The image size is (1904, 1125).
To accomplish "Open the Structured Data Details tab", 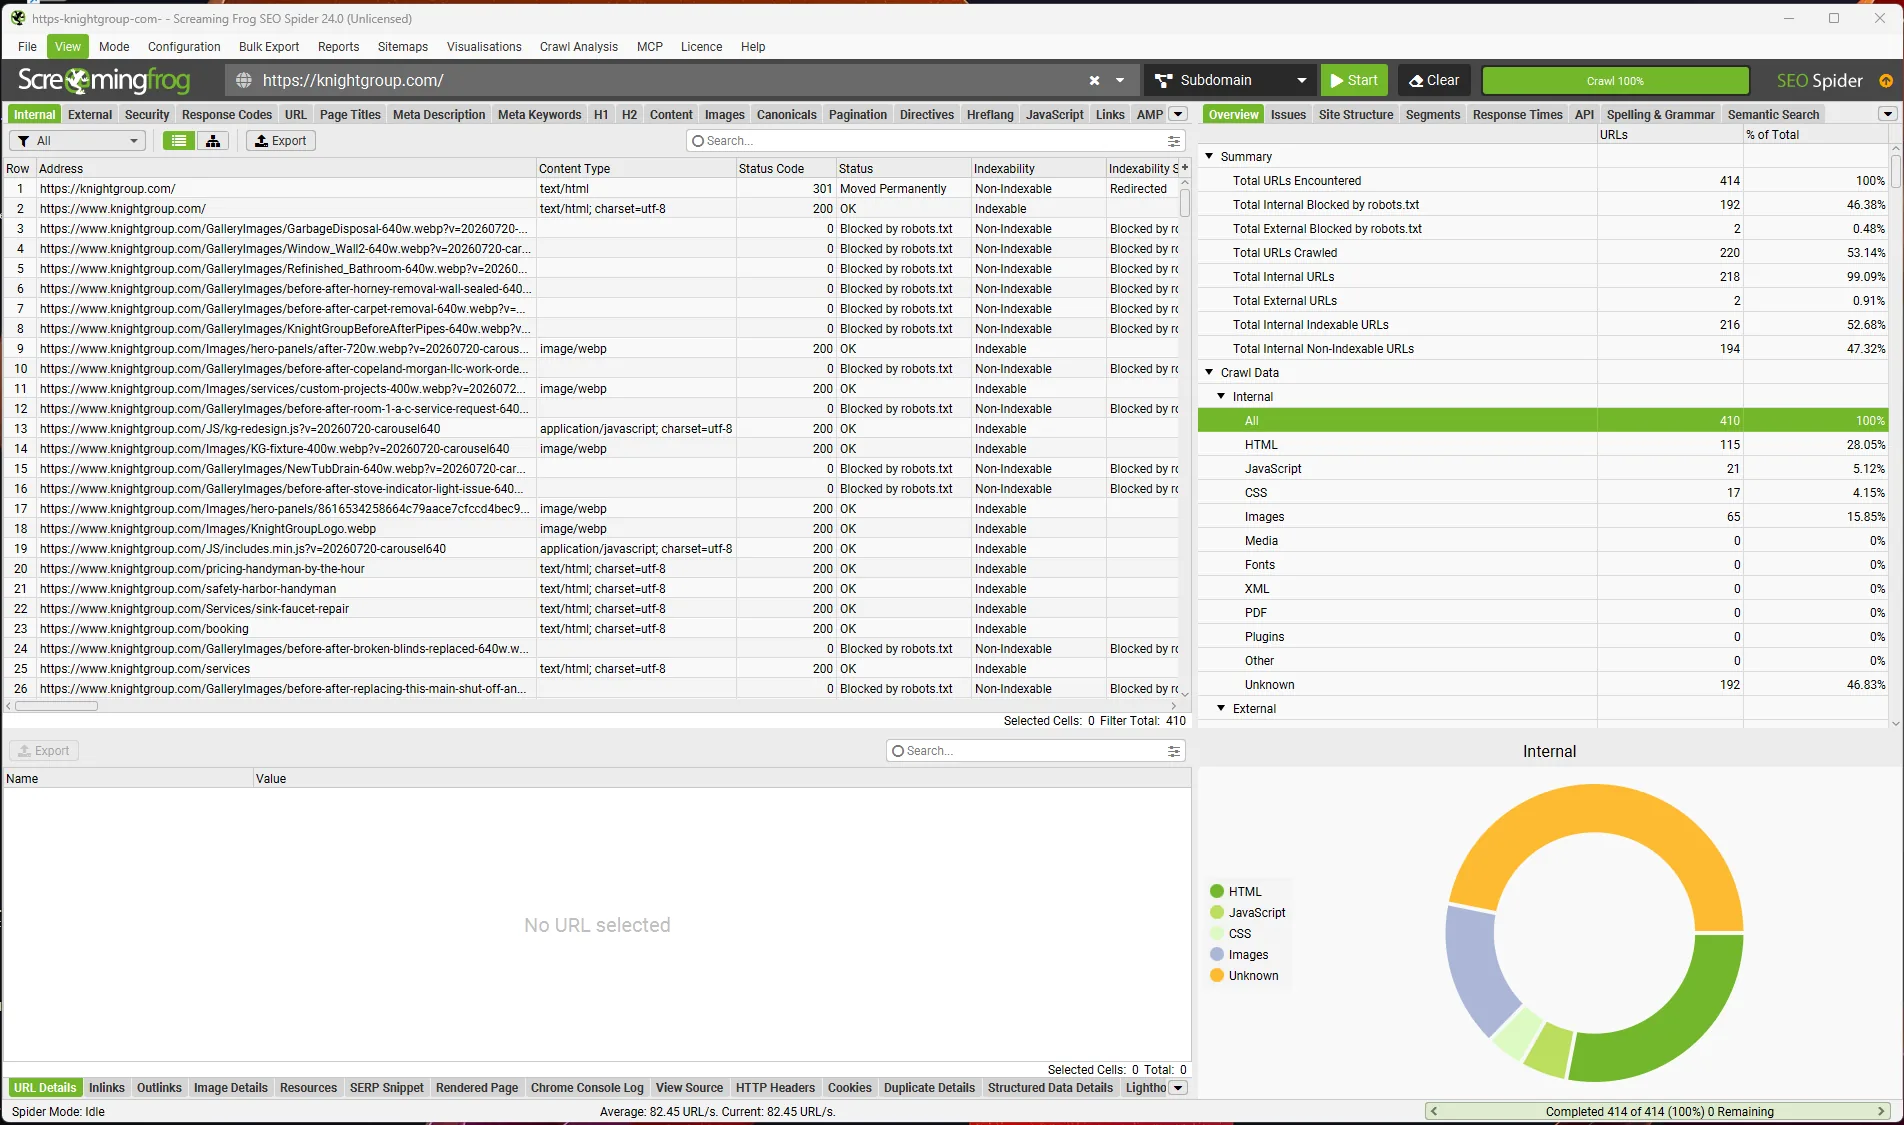I will click(1050, 1088).
